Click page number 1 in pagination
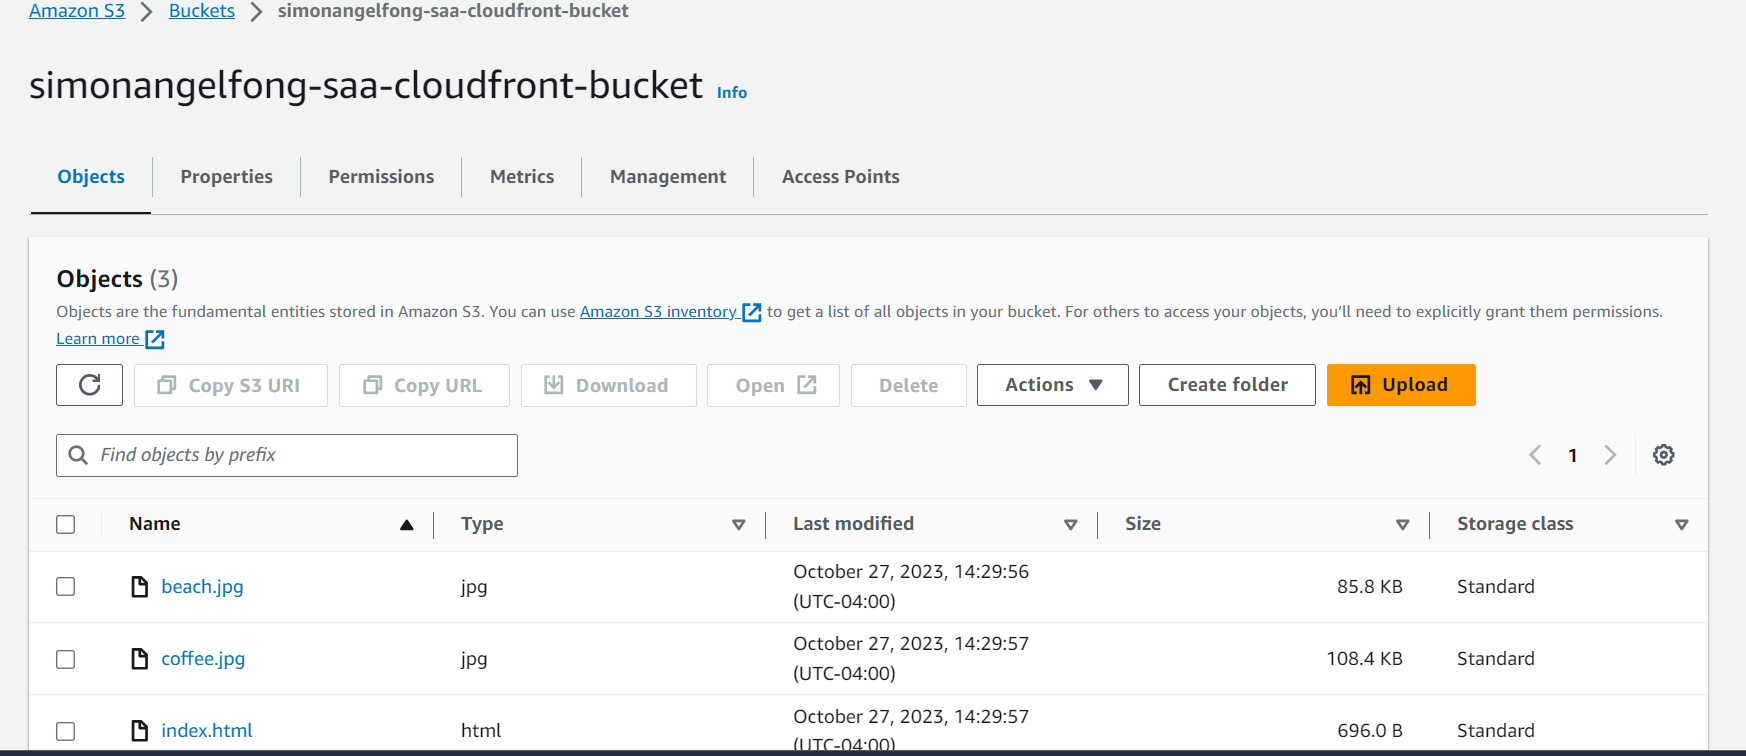This screenshot has height=756, width=1746. pyautogui.click(x=1573, y=456)
